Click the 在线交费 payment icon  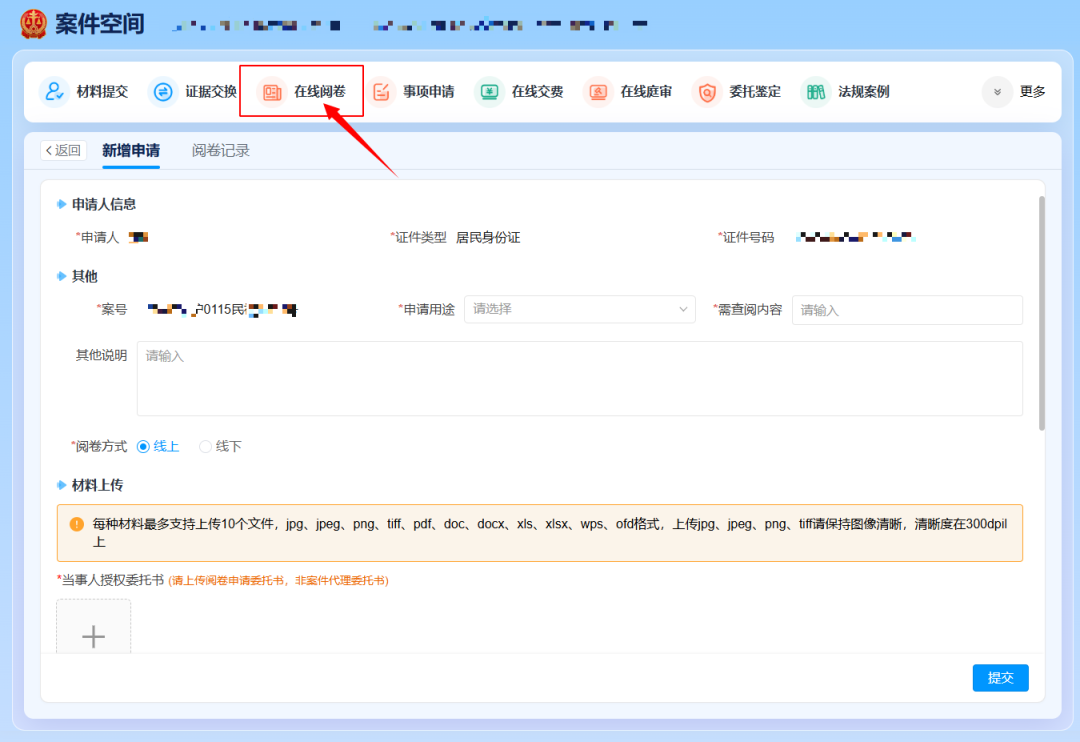click(x=489, y=92)
